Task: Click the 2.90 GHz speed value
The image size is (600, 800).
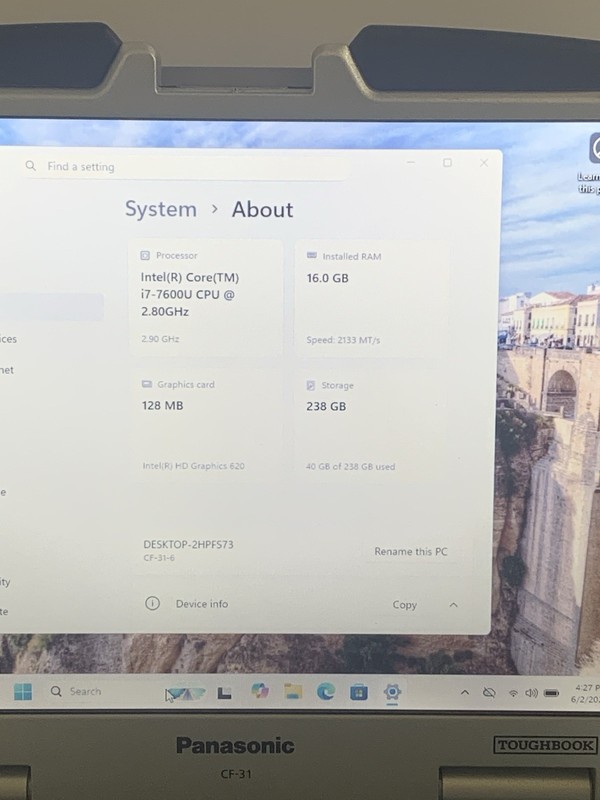Action: [160, 339]
